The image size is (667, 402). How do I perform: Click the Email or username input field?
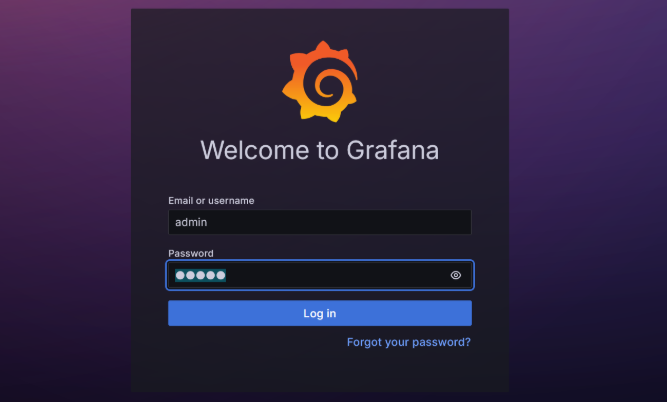click(x=320, y=222)
